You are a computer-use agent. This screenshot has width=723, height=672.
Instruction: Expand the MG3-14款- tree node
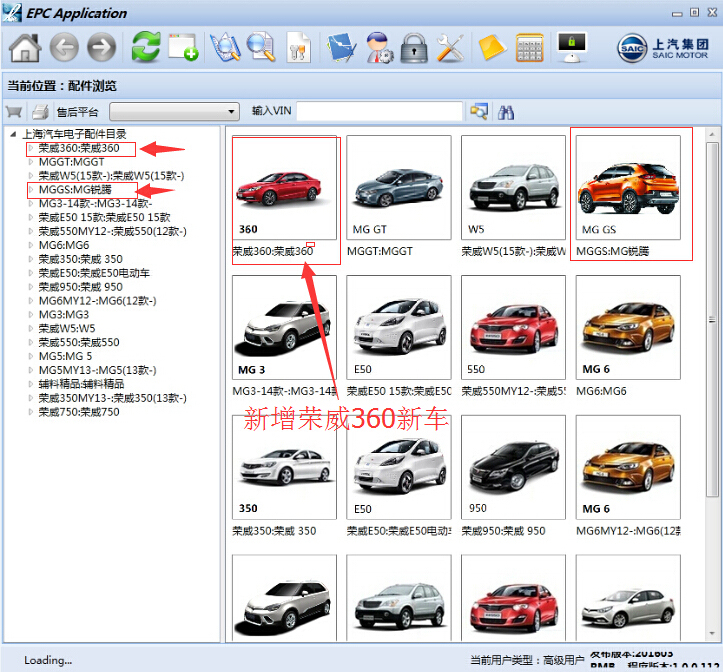tap(31, 203)
